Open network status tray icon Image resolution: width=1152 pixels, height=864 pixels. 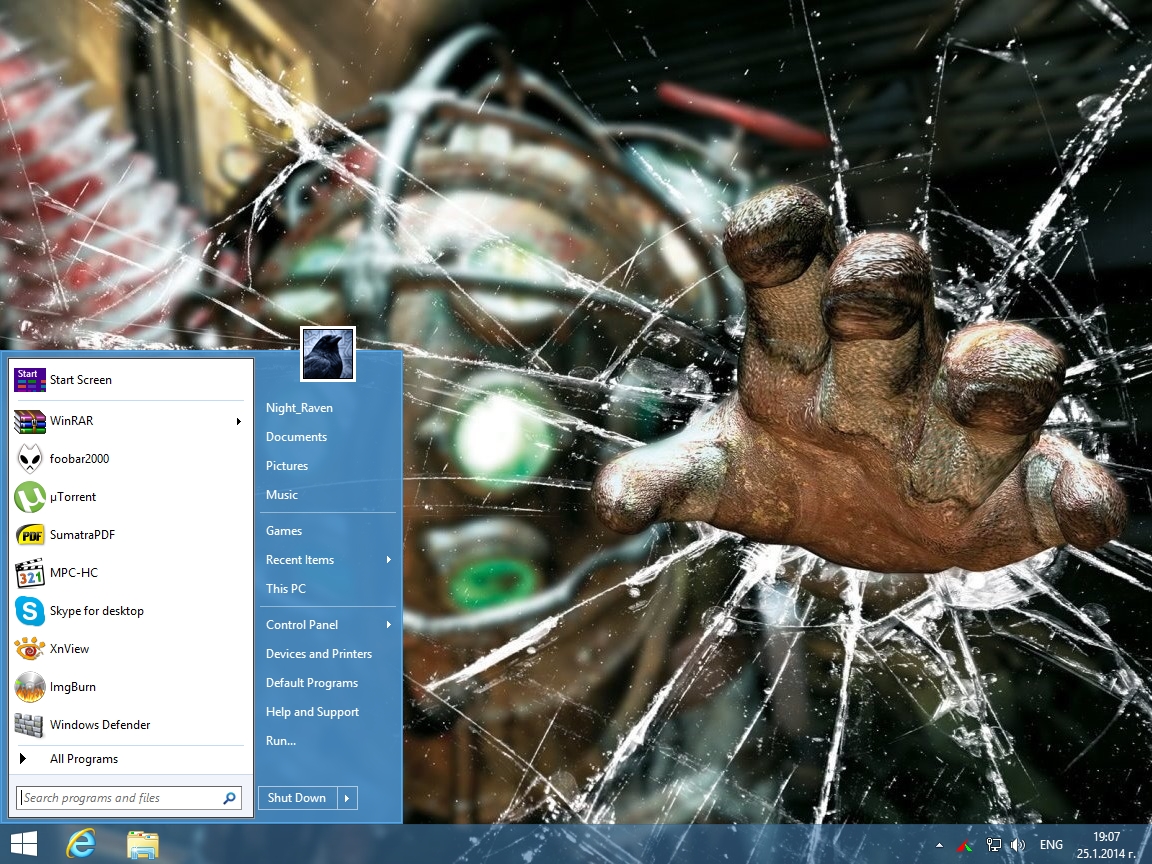[993, 846]
